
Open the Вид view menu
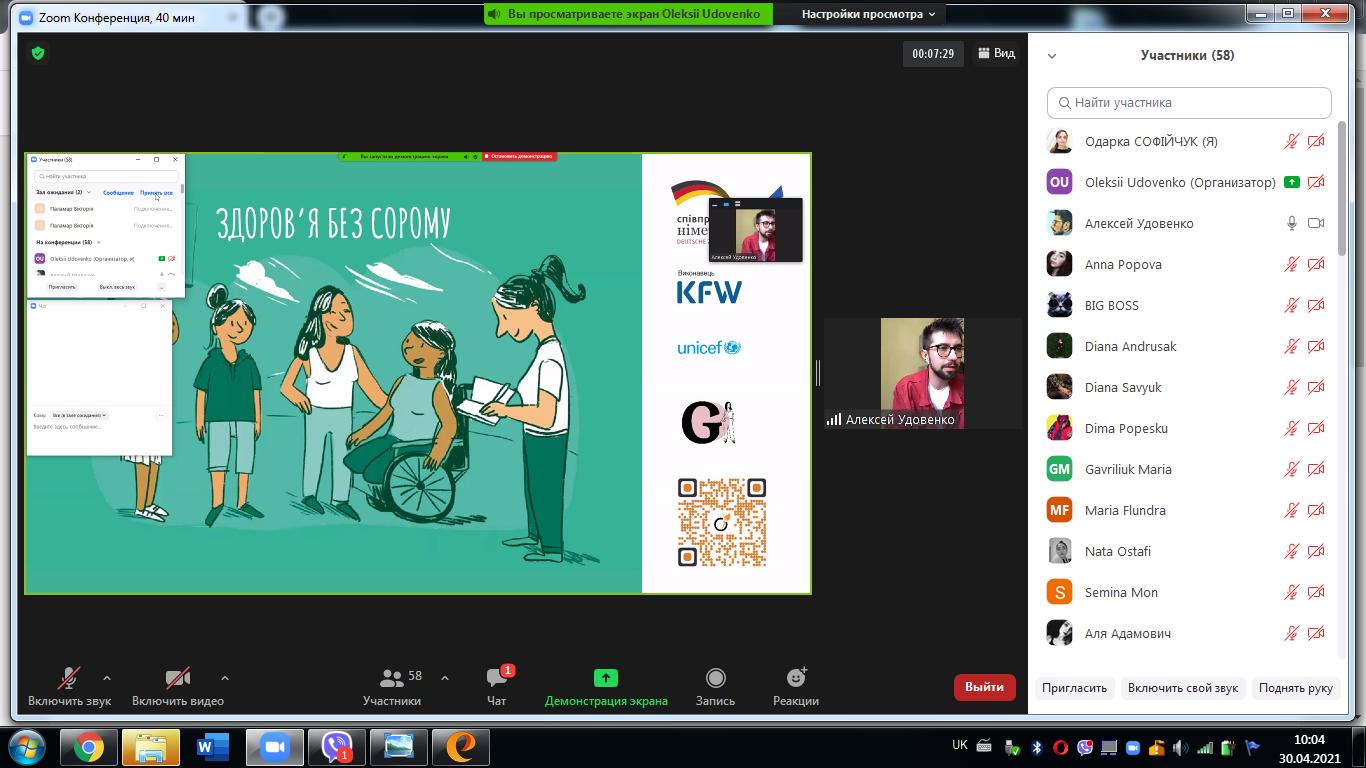(x=996, y=53)
